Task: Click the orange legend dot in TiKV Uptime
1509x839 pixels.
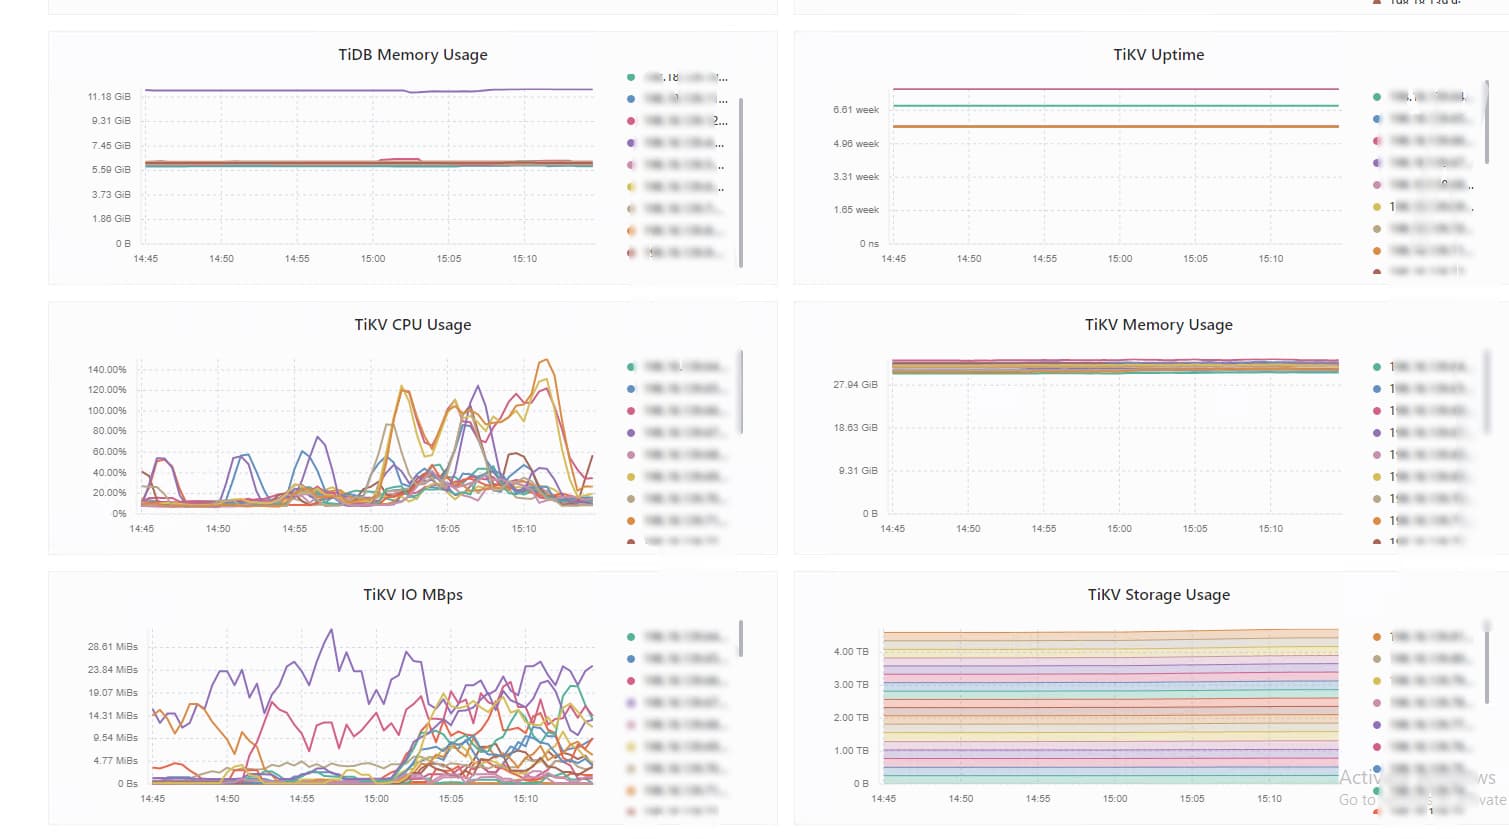Action: pyautogui.click(x=1377, y=251)
